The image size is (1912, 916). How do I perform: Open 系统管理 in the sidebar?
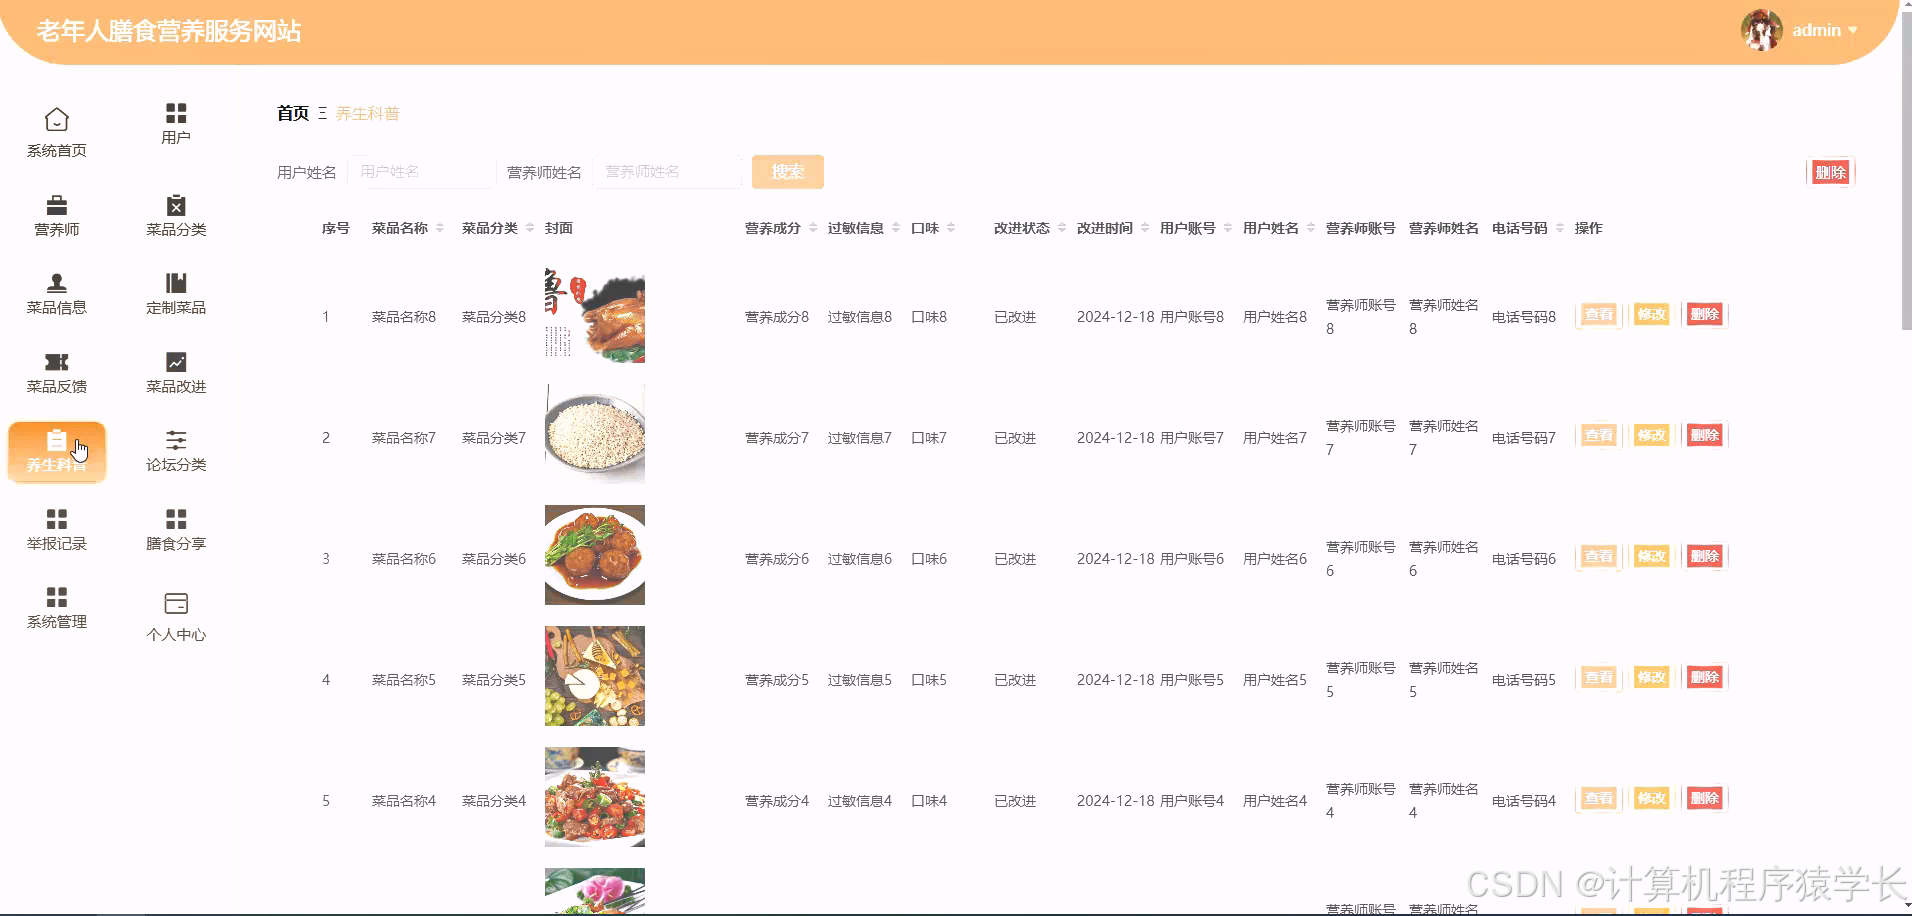coord(56,608)
